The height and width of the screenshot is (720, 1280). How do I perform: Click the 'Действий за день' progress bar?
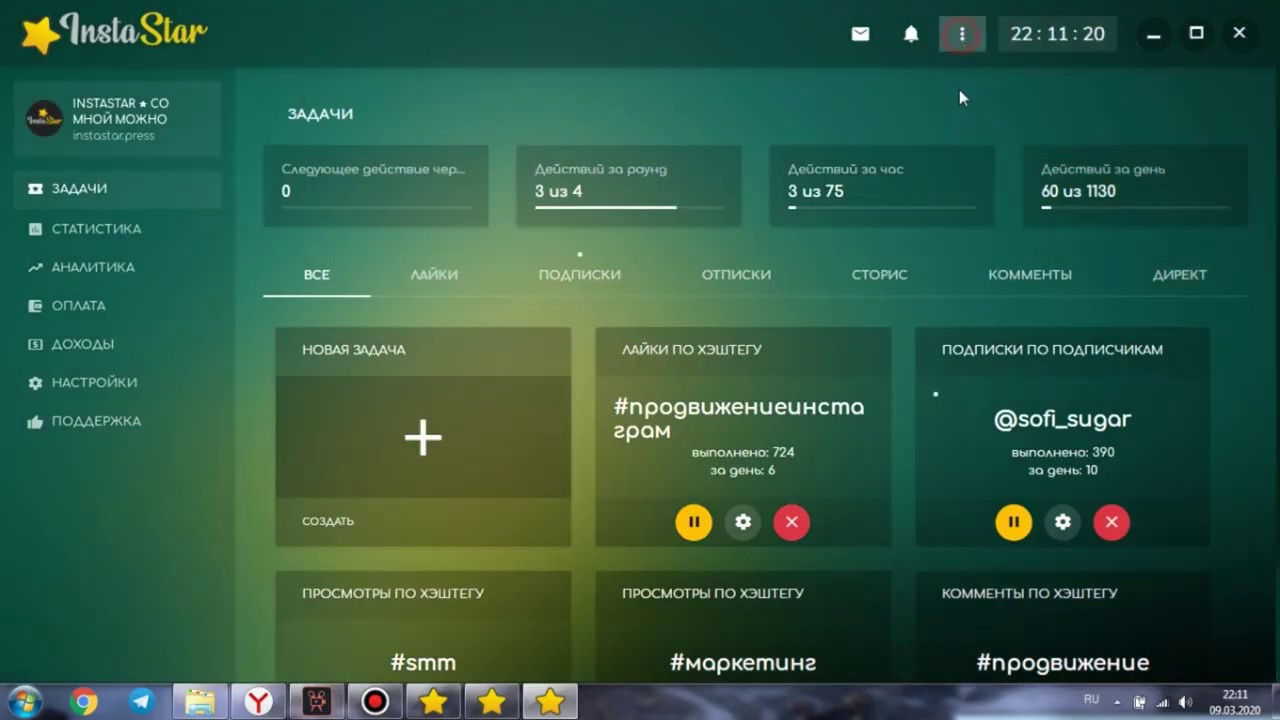[1135, 208]
